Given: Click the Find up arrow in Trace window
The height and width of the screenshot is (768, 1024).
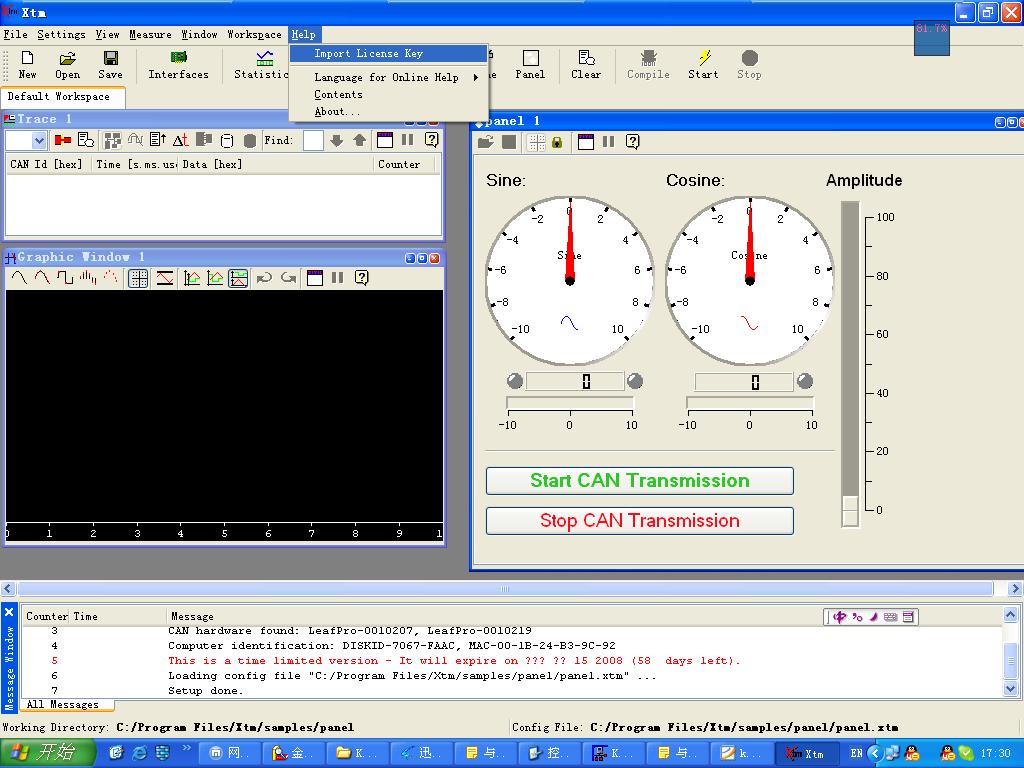Looking at the screenshot, I should click(360, 140).
